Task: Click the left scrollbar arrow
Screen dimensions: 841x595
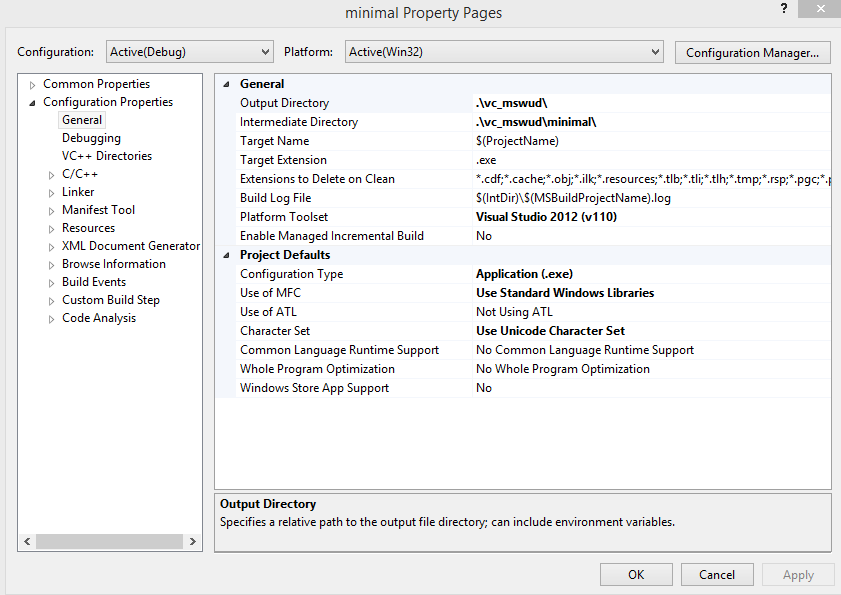Action: point(26,541)
